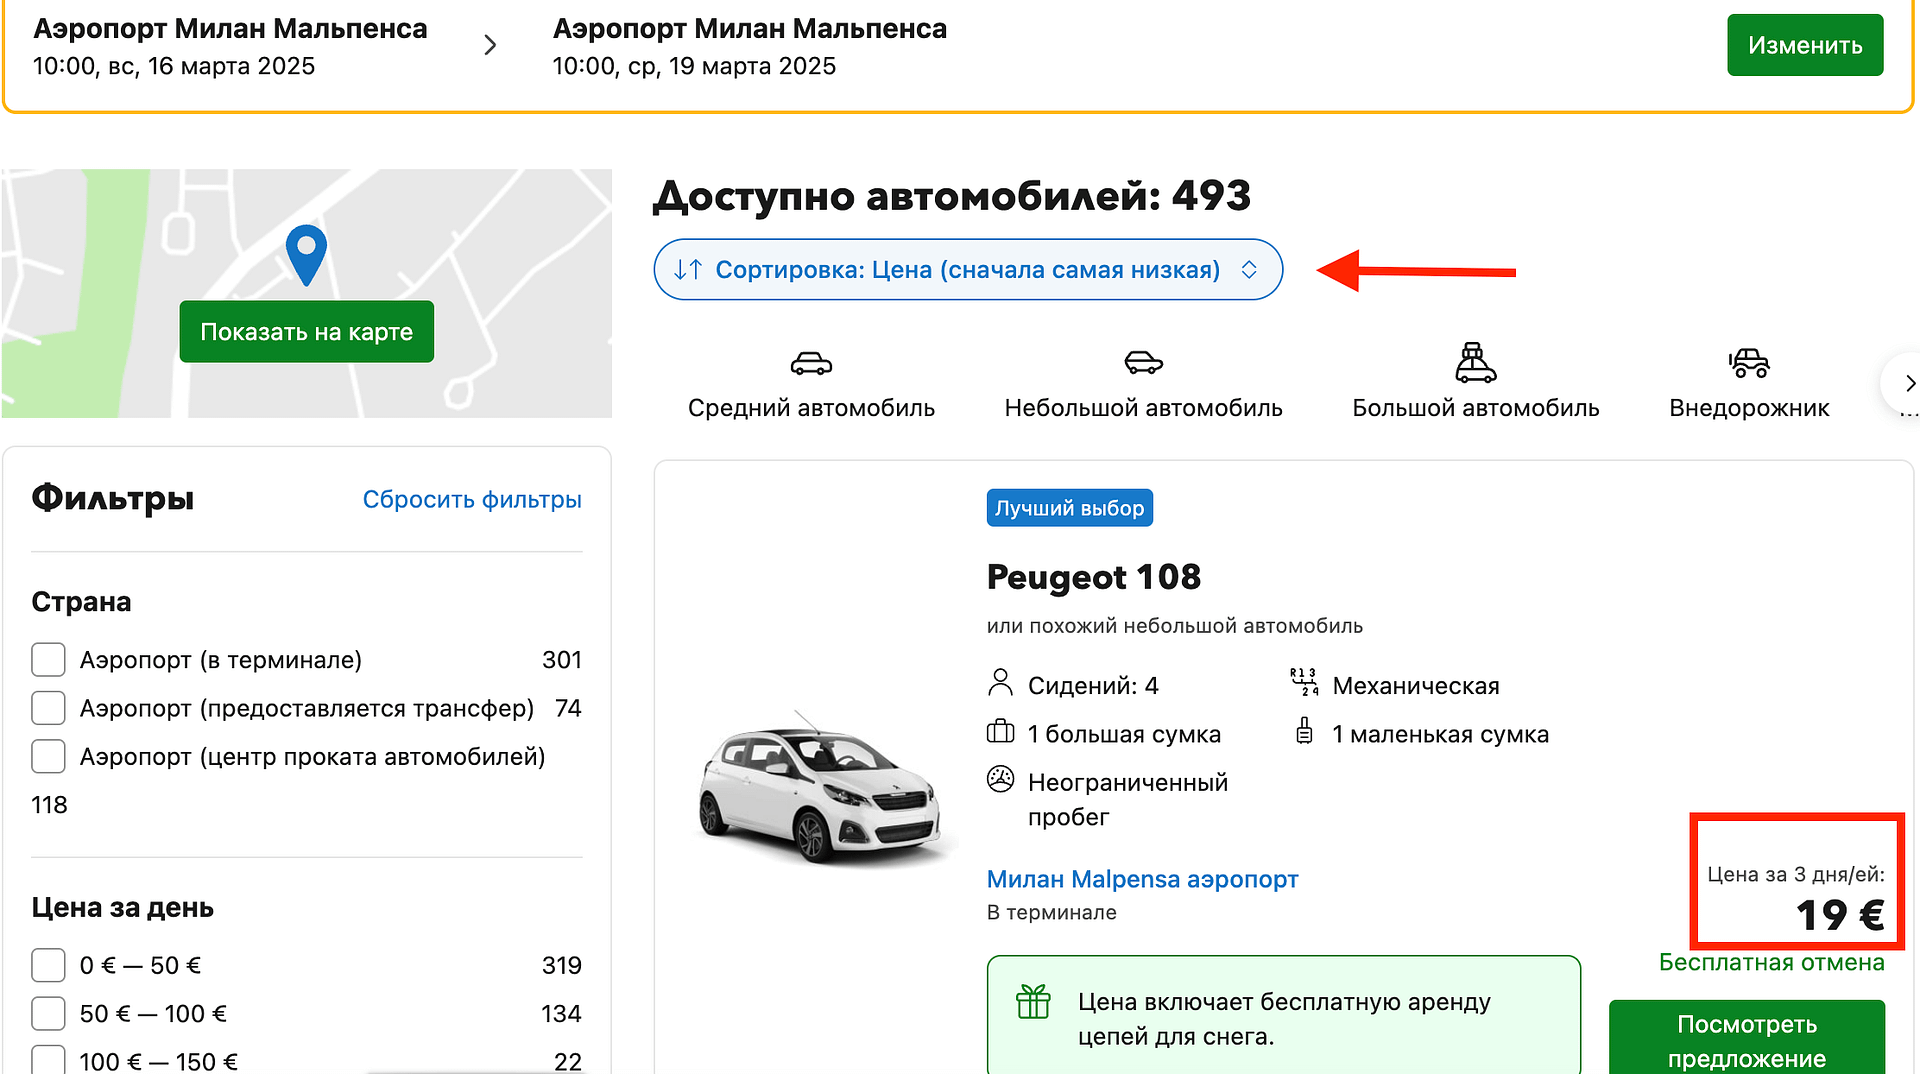Enable Аэропорт (предоставляется трансфер) checkbox

[x=48, y=708]
